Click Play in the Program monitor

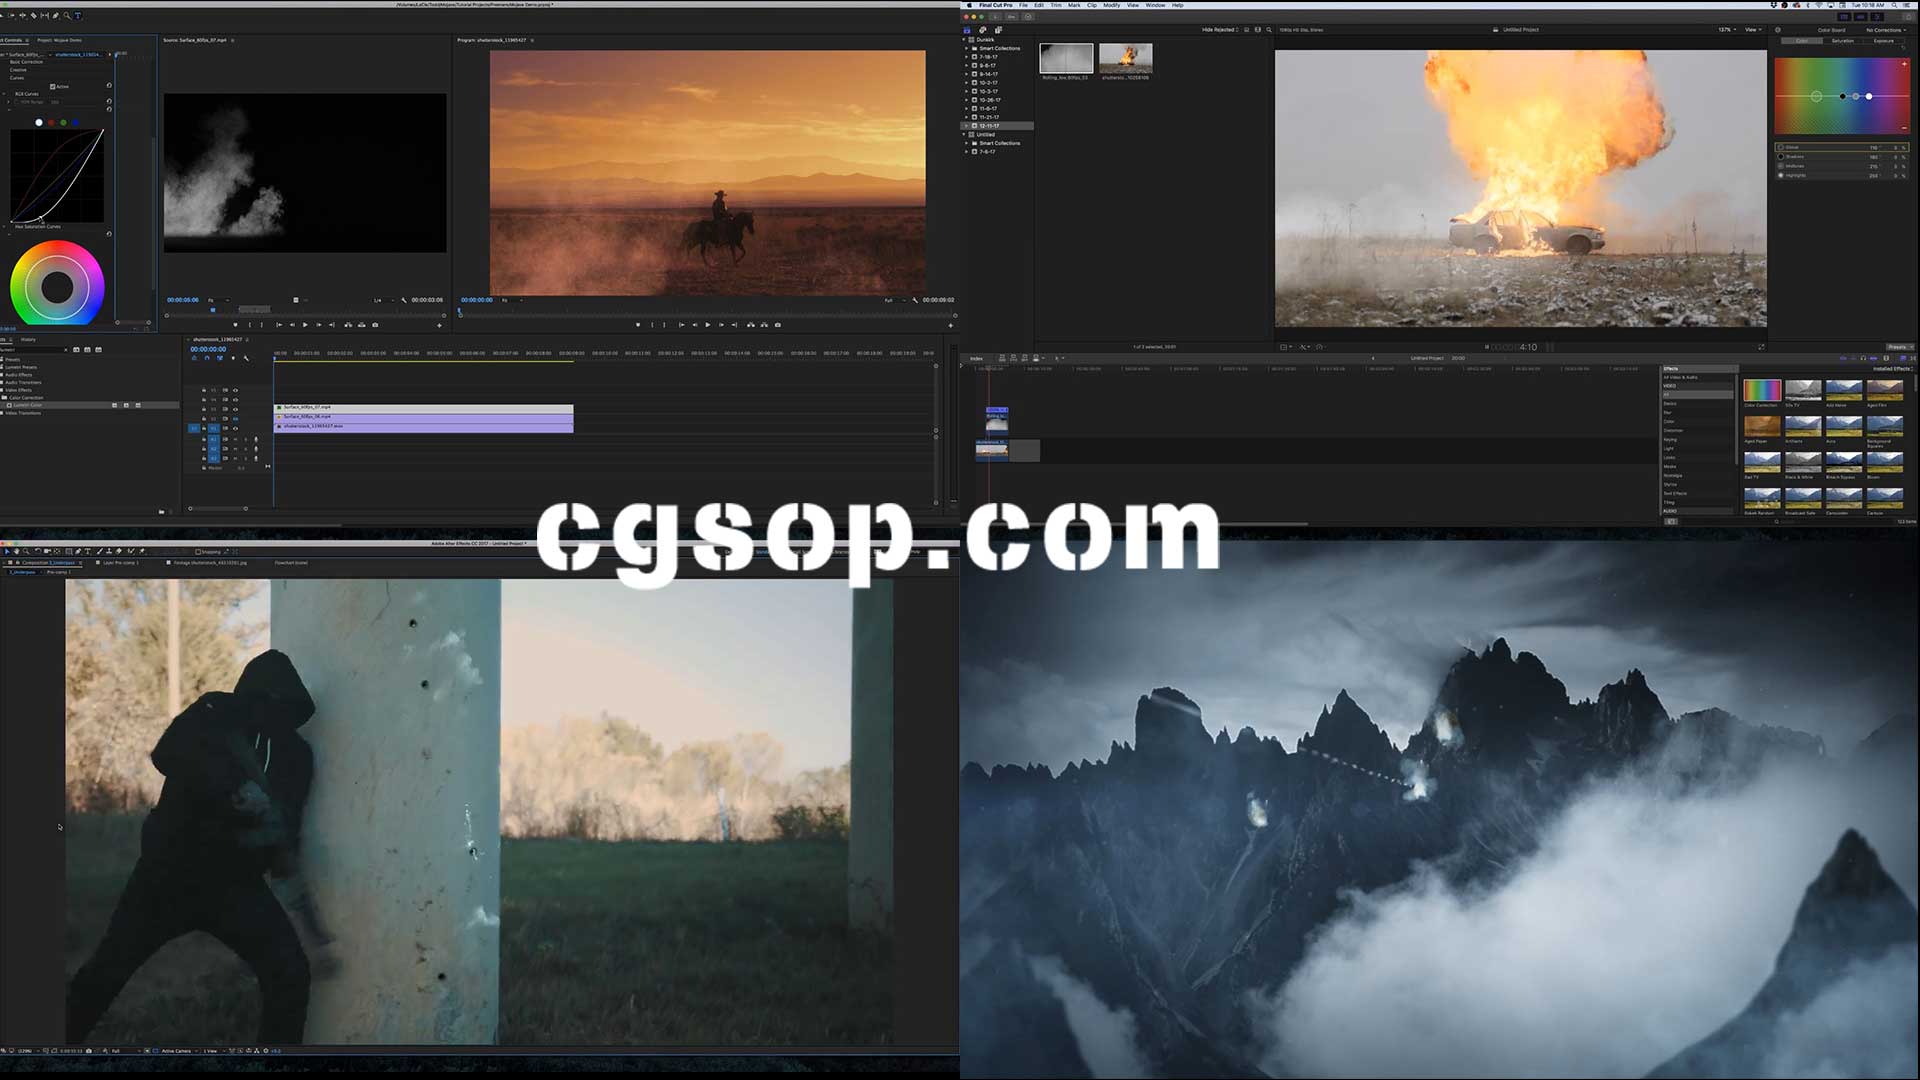tap(708, 325)
